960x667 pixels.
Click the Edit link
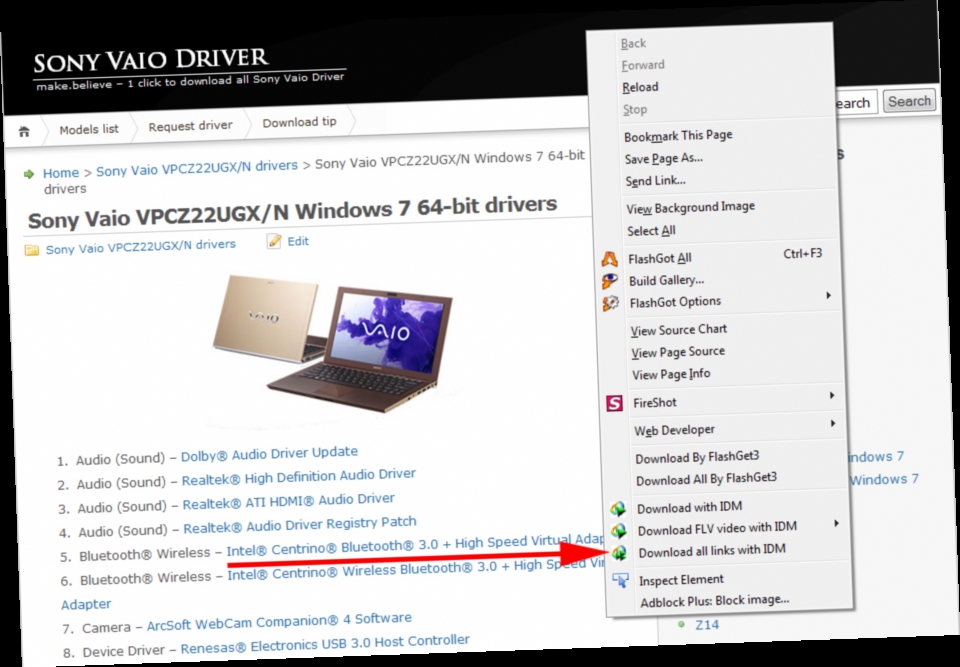click(298, 241)
